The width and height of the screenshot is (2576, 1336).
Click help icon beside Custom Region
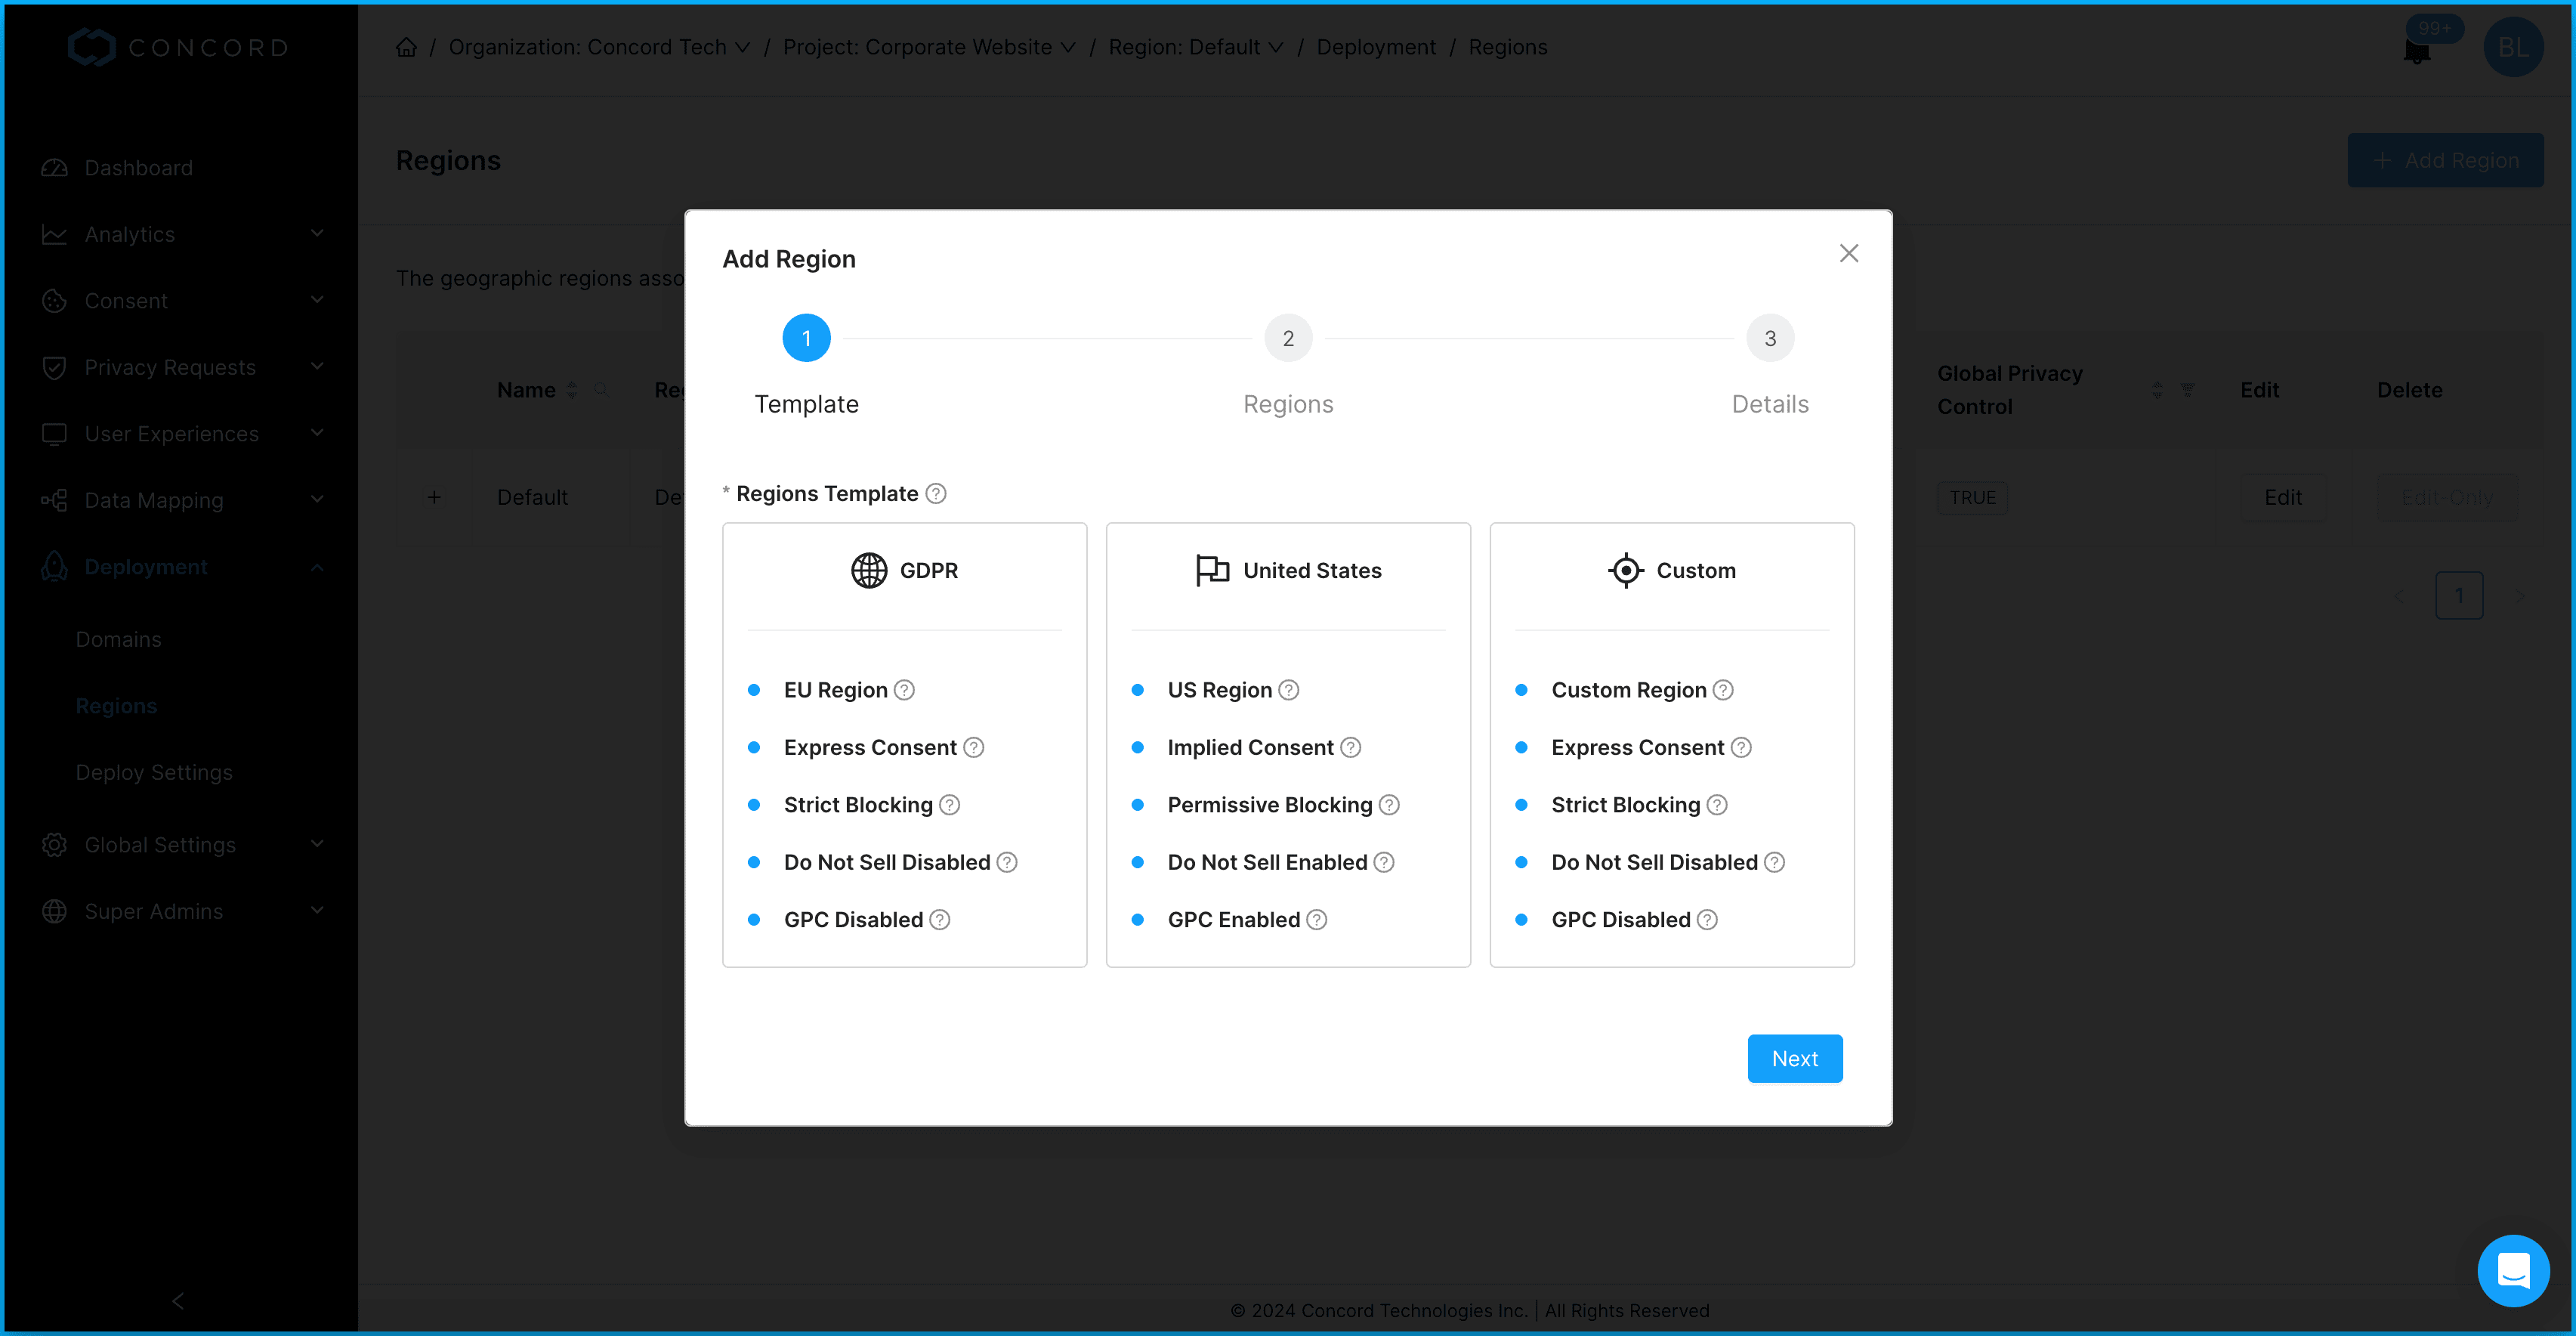click(x=1723, y=690)
